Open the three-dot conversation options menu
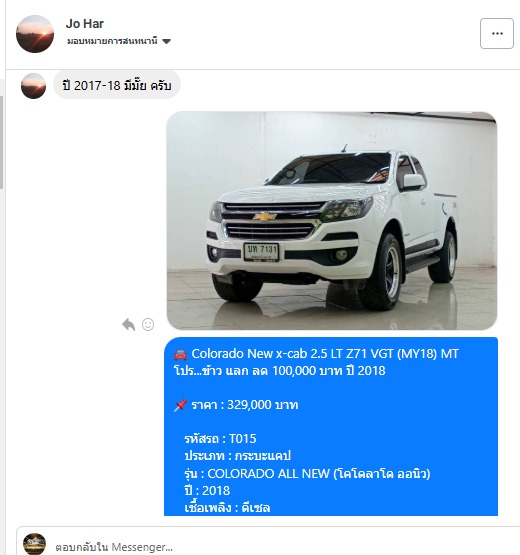Screen dimensions: 520x555 [497, 33]
